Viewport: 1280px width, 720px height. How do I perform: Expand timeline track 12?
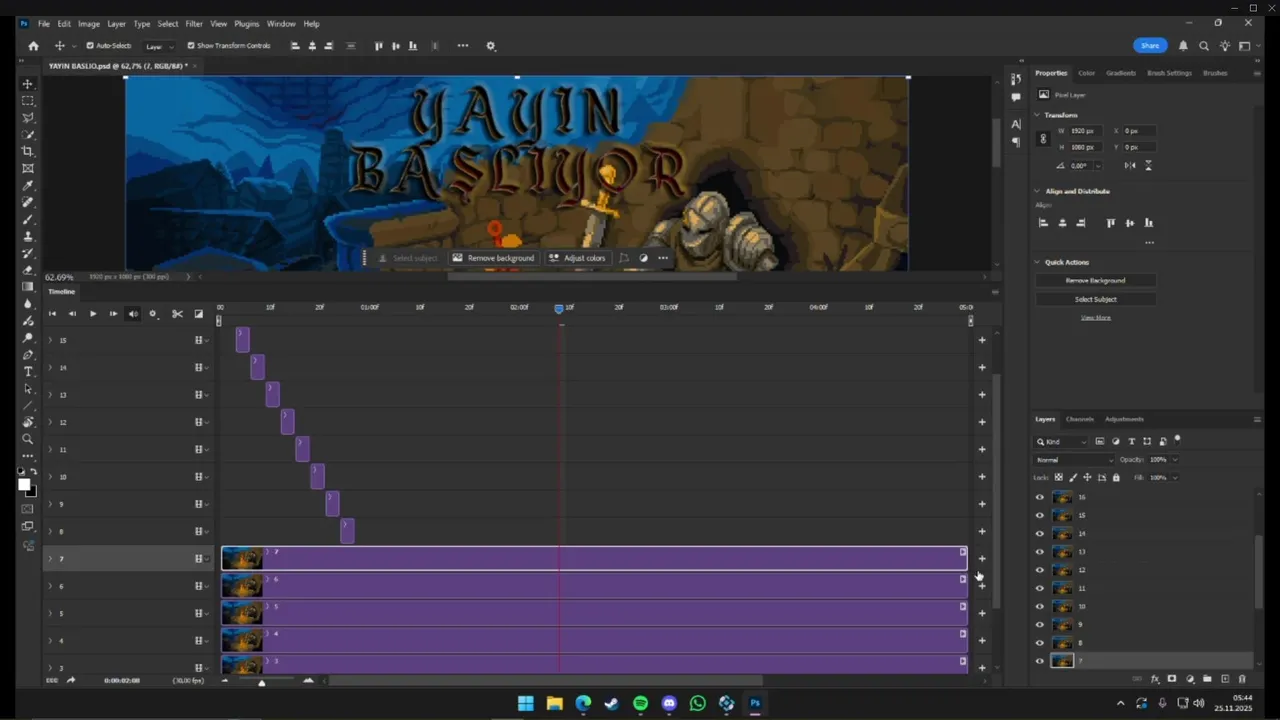click(x=50, y=422)
